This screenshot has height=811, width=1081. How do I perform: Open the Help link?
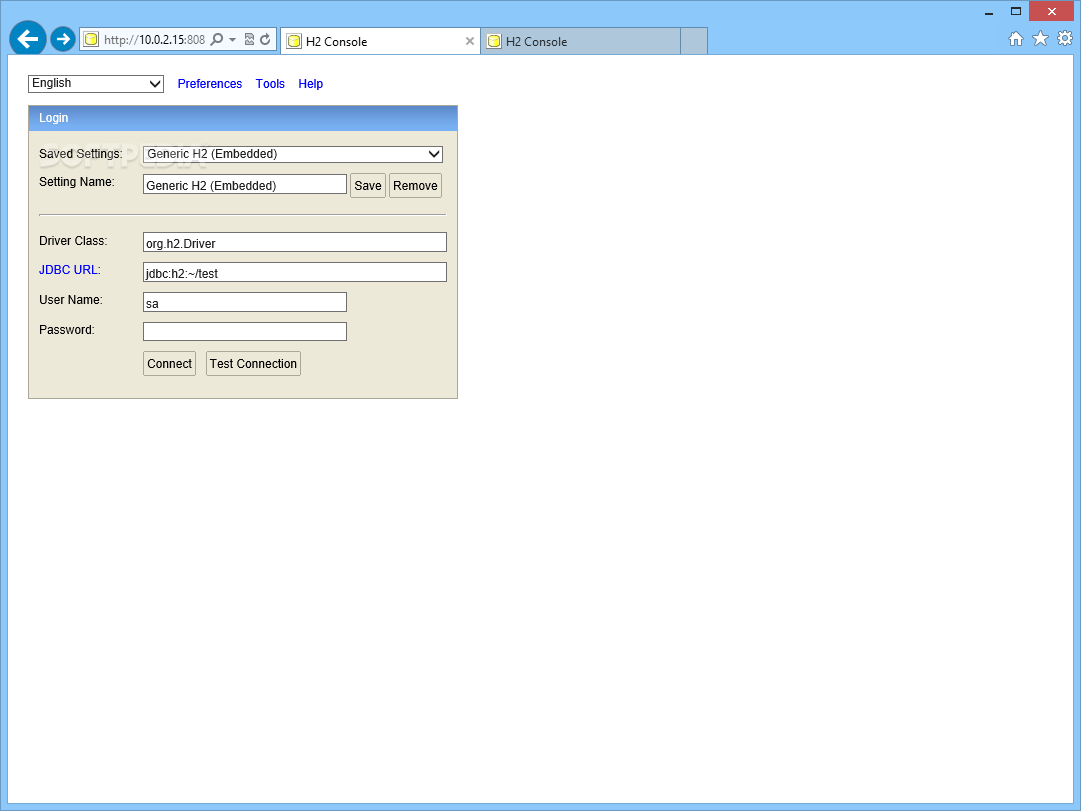(310, 83)
